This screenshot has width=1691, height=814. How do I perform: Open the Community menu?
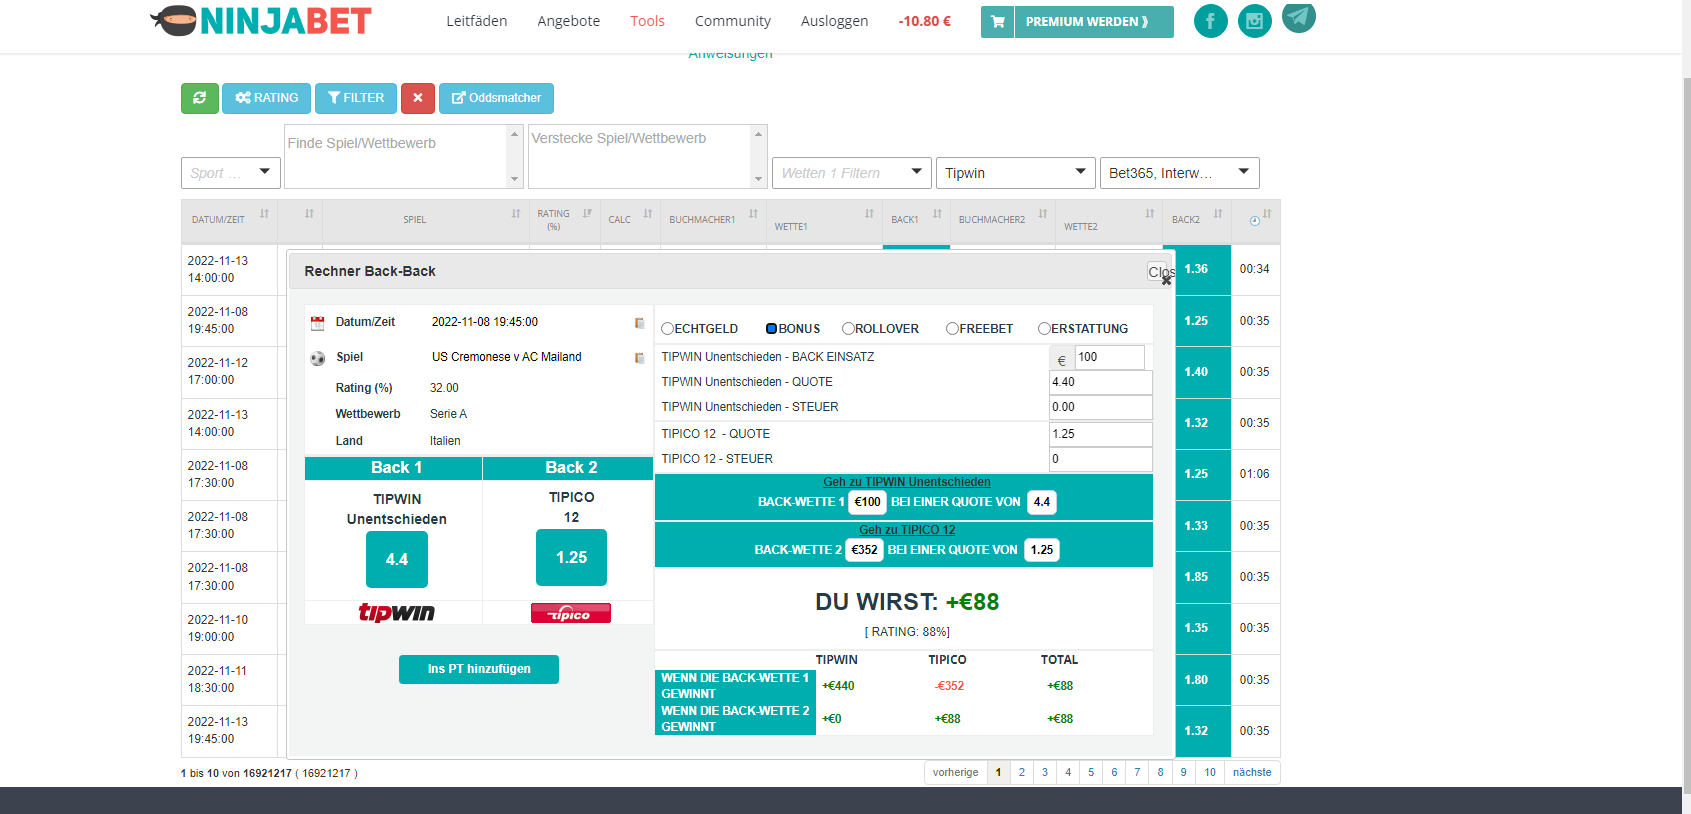[x=732, y=21]
